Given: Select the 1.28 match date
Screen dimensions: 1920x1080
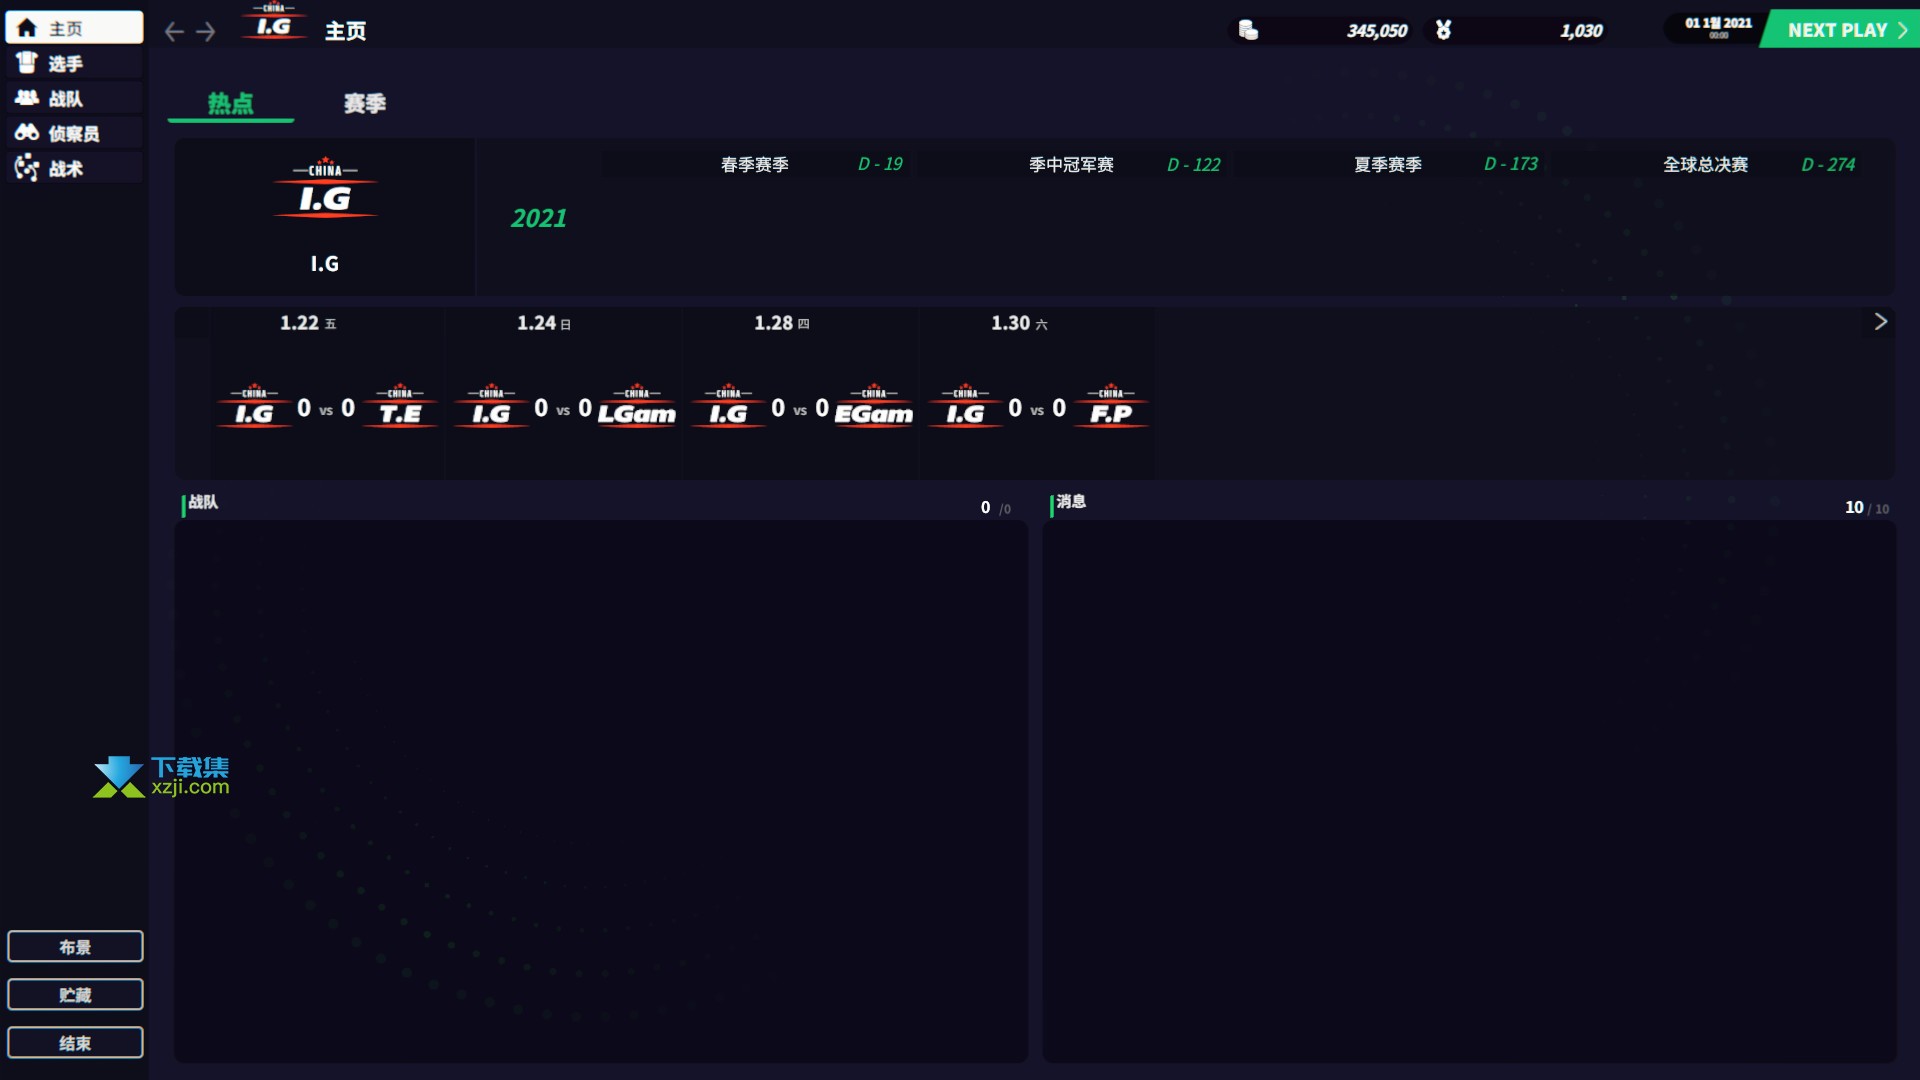Looking at the screenshot, I should (x=781, y=323).
